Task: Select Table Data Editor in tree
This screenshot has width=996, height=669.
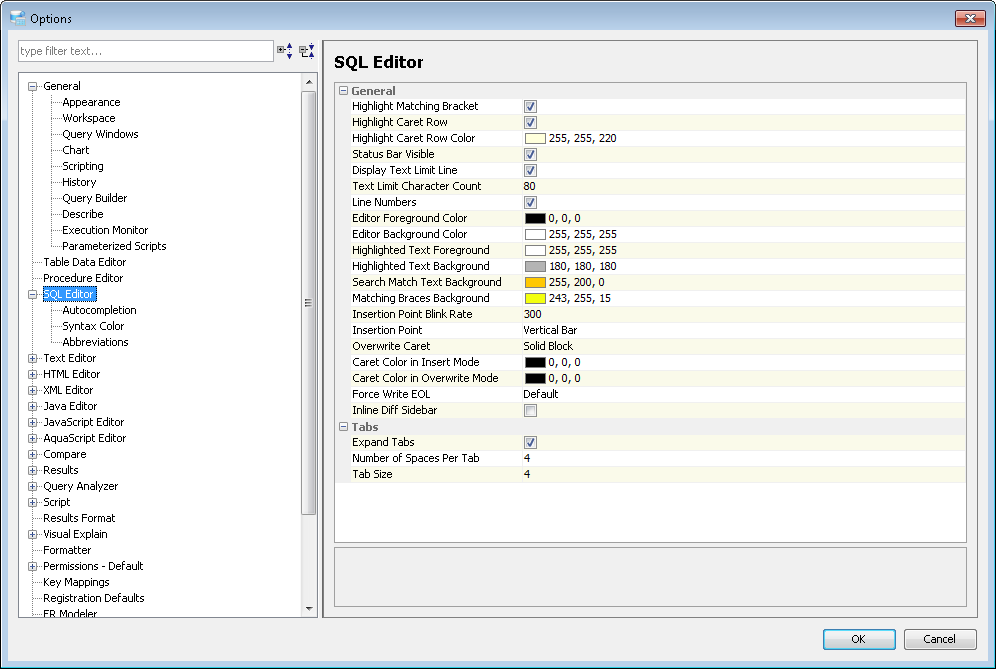Action: pyautogui.click(x=84, y=262)
